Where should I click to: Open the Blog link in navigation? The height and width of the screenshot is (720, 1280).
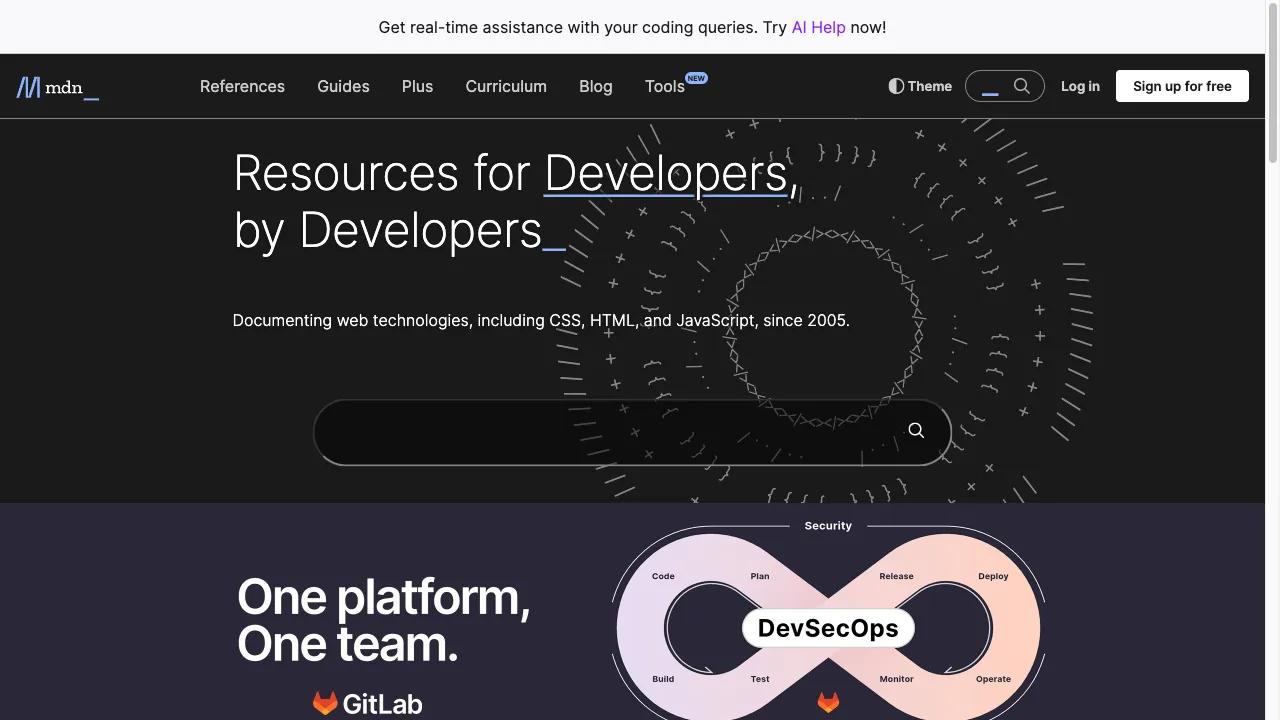(595, 86)
